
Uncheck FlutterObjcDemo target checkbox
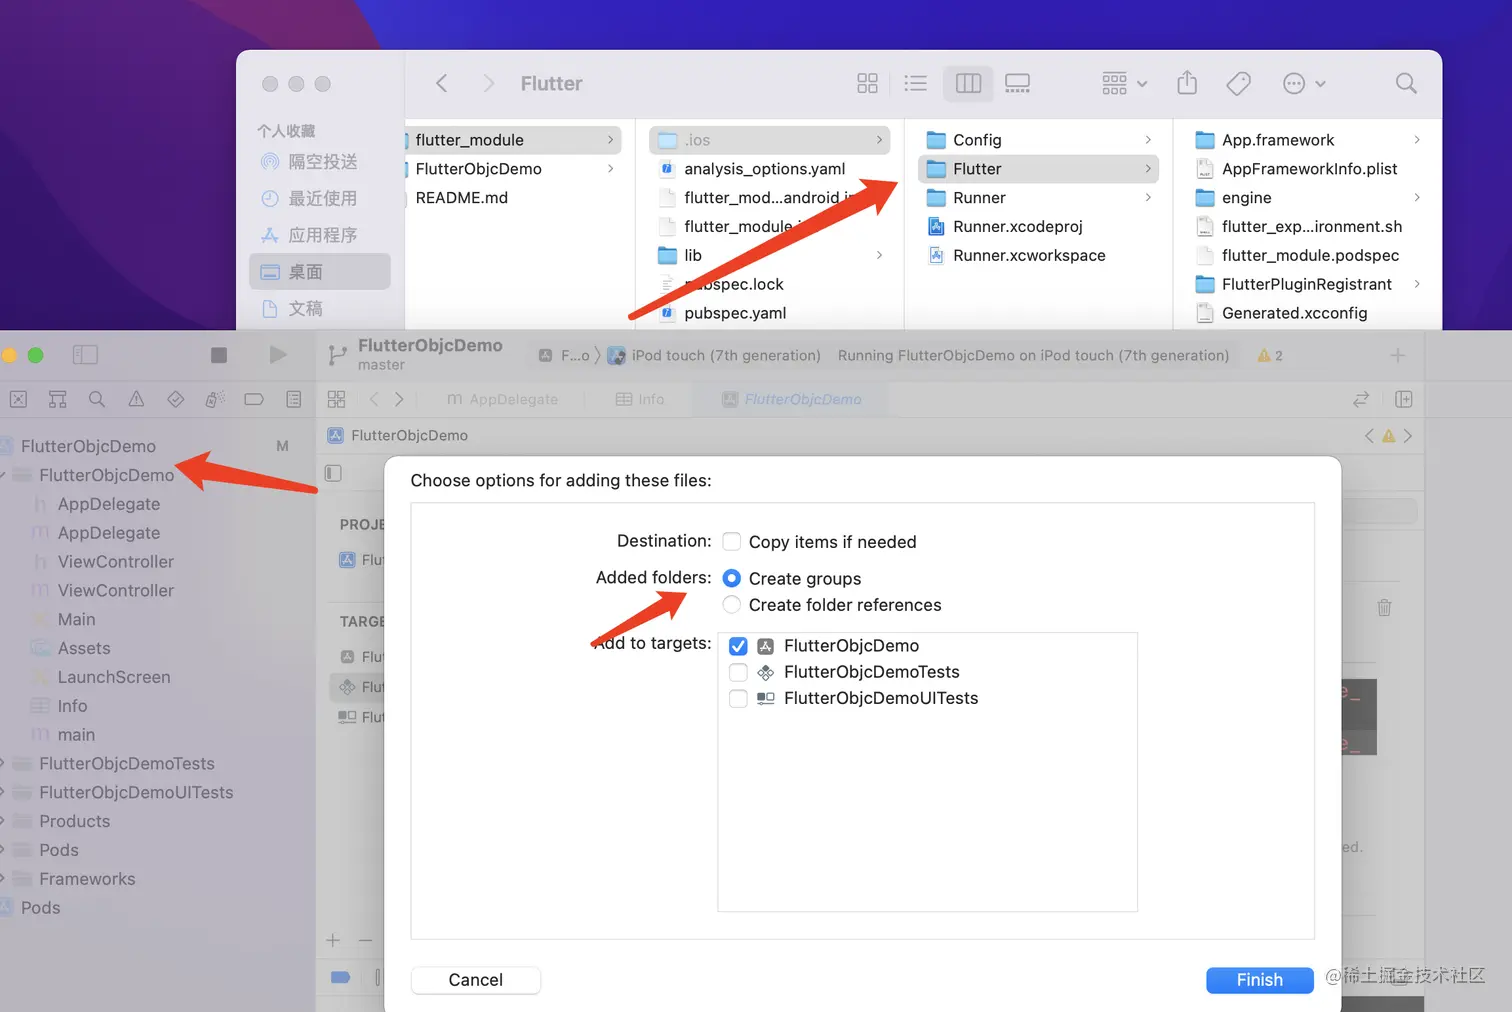pos(738,646)
